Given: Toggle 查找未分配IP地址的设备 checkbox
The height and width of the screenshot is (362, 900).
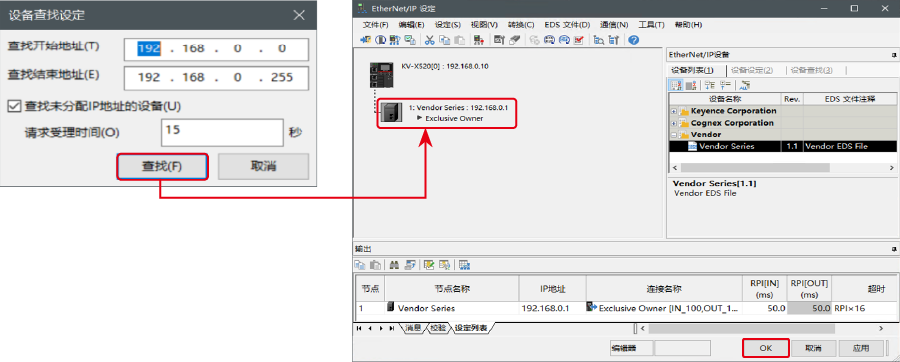Looking at the screenshot, I should point(13,106).
